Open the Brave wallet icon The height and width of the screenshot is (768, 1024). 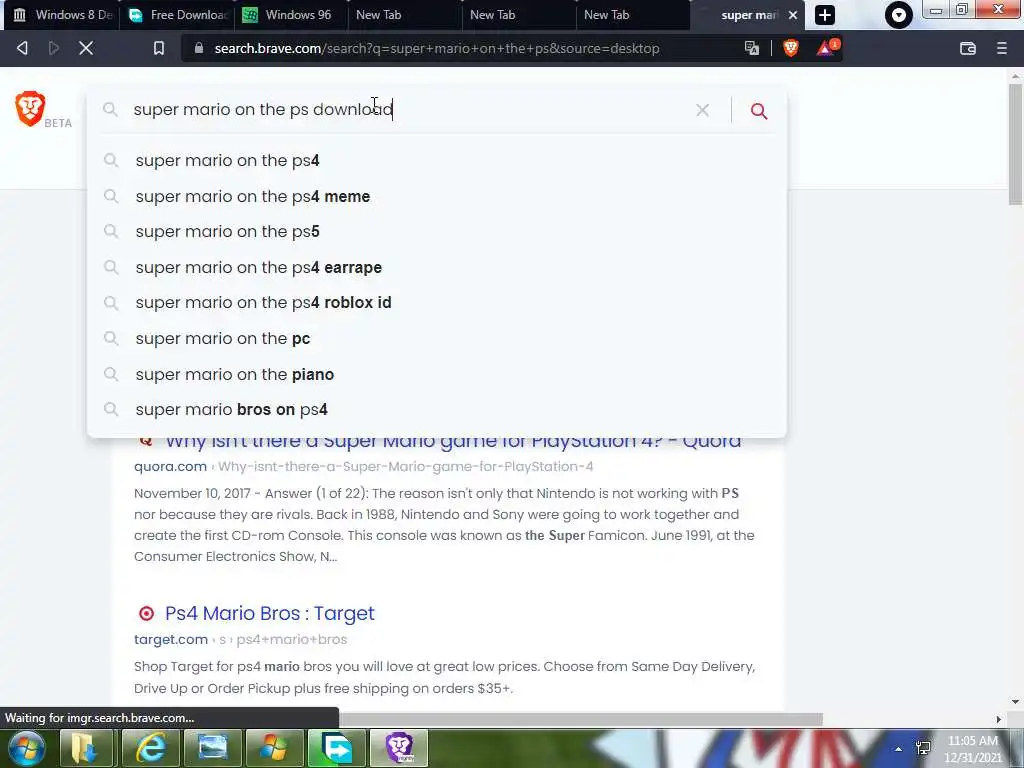[968, 48]
